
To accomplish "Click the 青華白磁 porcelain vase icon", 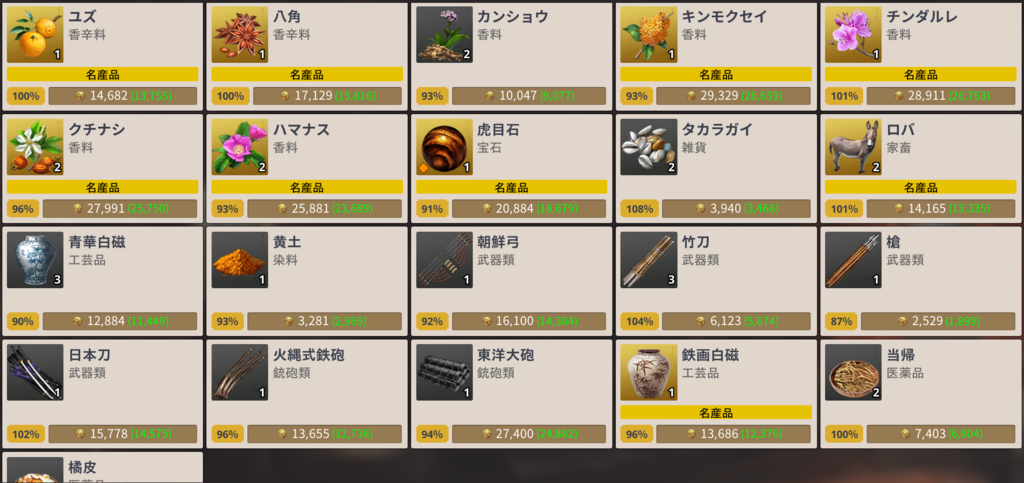I will point(35,260).
